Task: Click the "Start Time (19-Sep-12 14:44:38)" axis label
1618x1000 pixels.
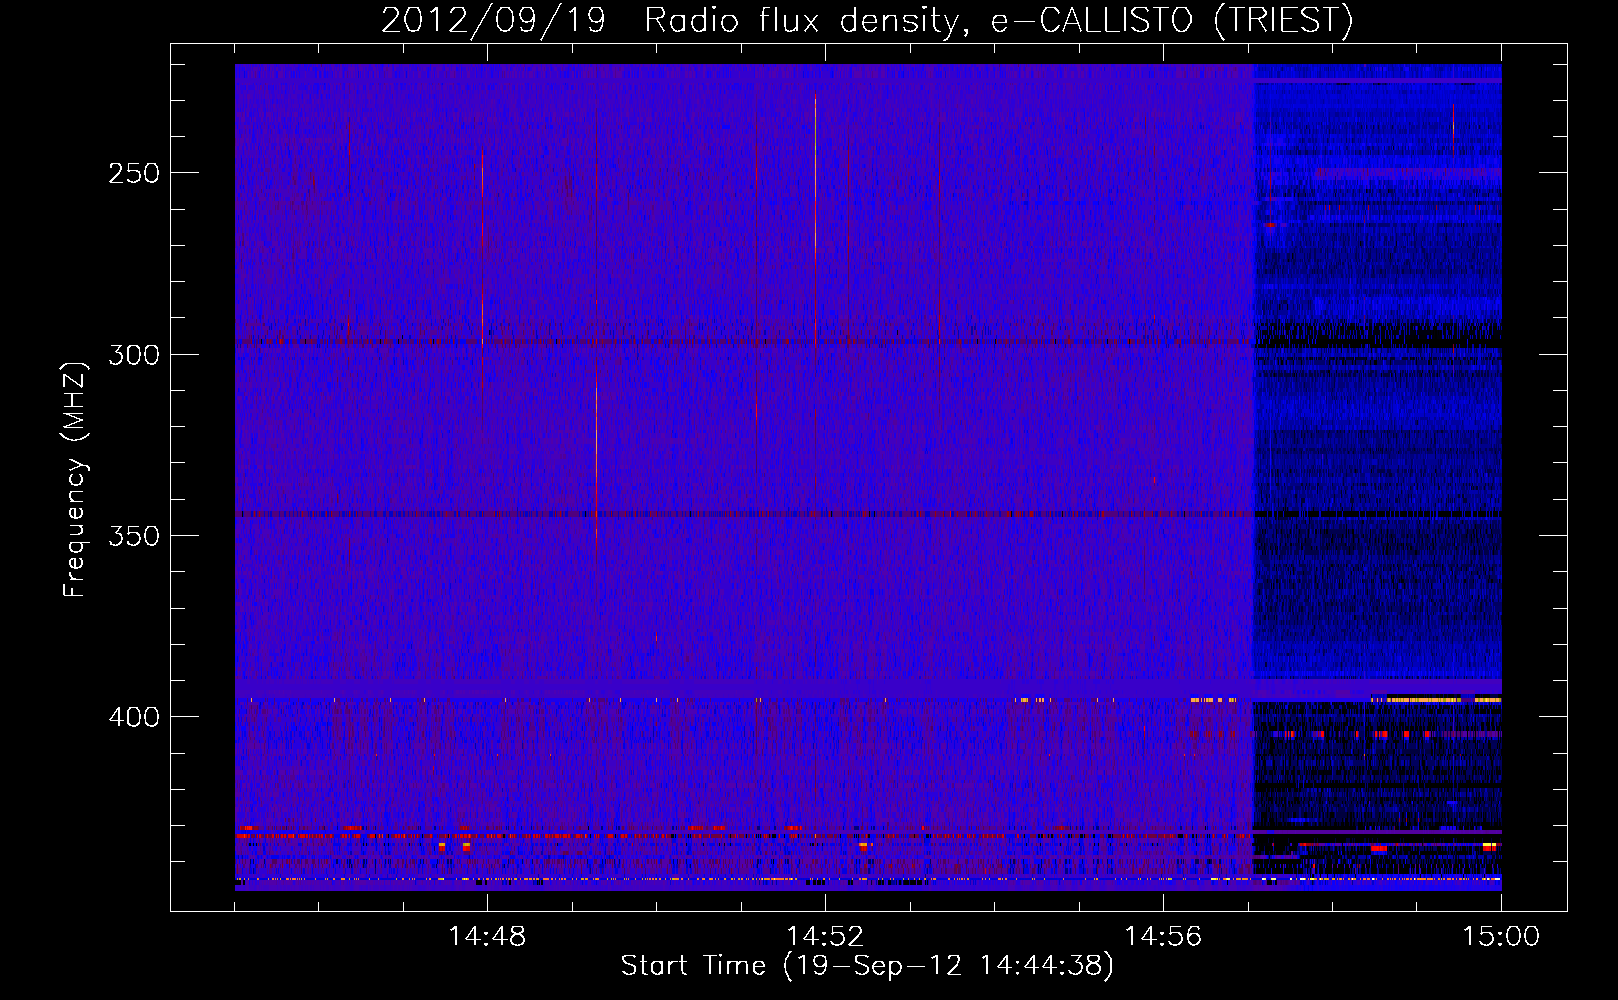Action: tap(867, 966)
